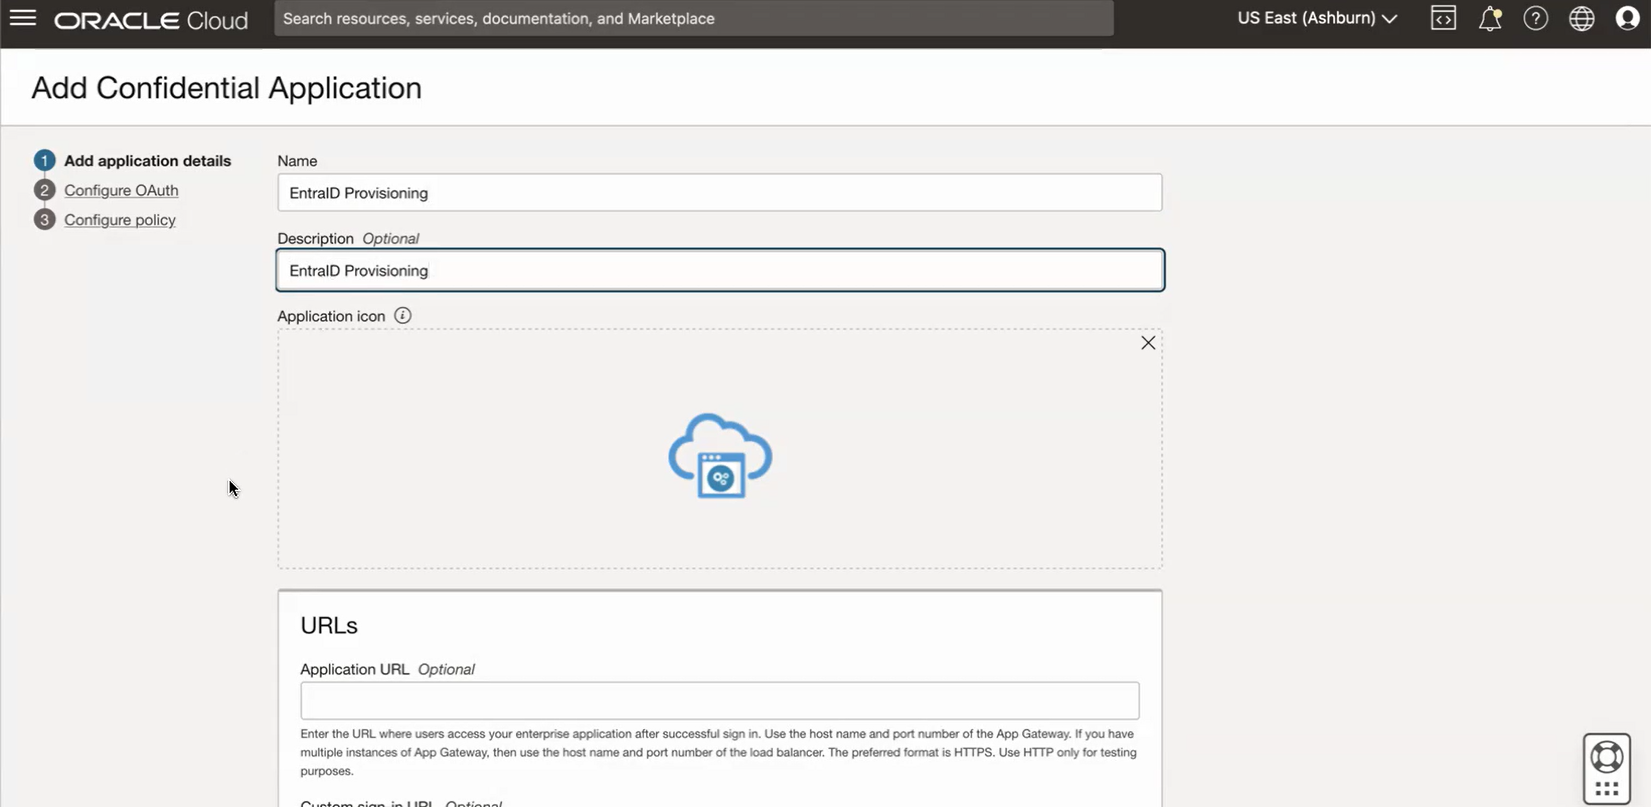This screenshot has height=807, width=1651.
Task: Go to Configure policy step
Action: (120, 220)
